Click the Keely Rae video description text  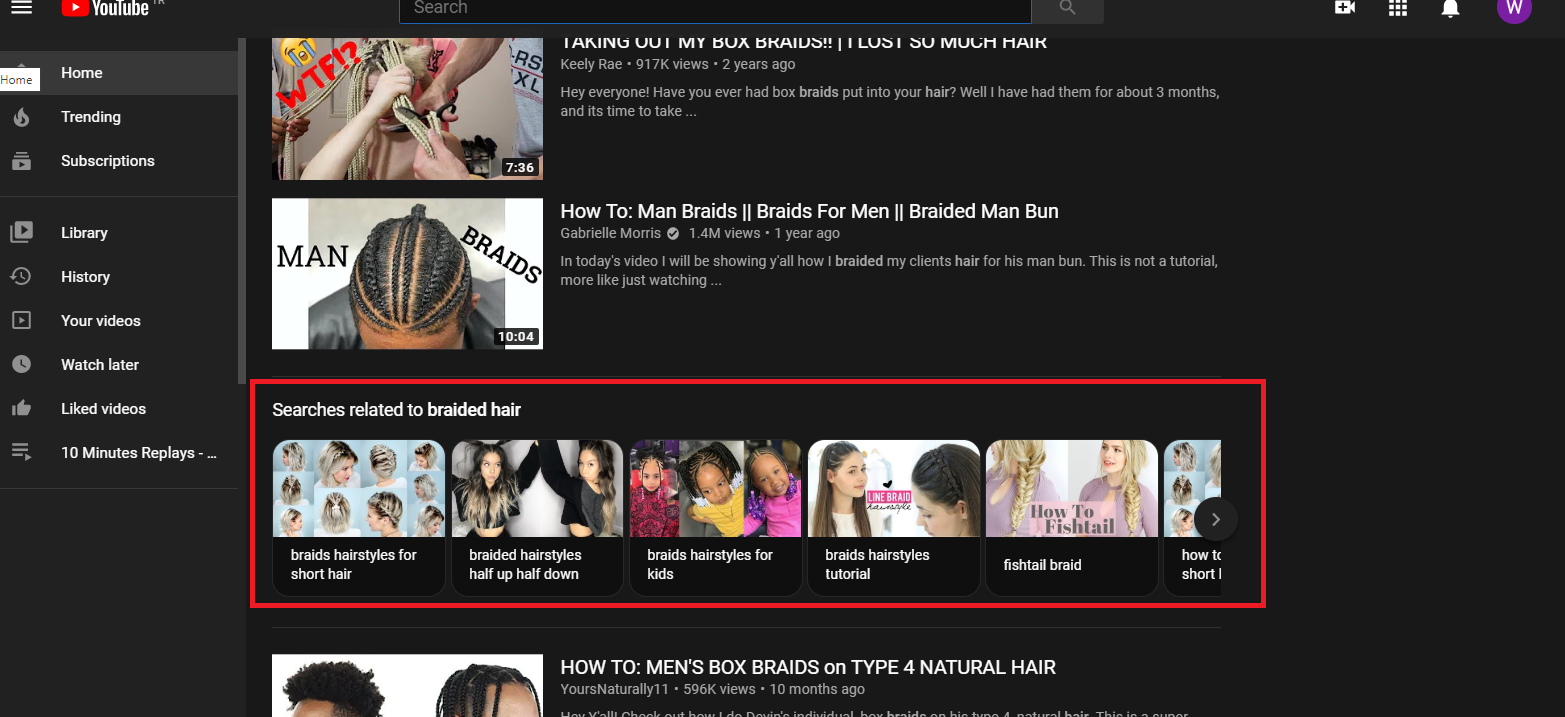point(889,102)
